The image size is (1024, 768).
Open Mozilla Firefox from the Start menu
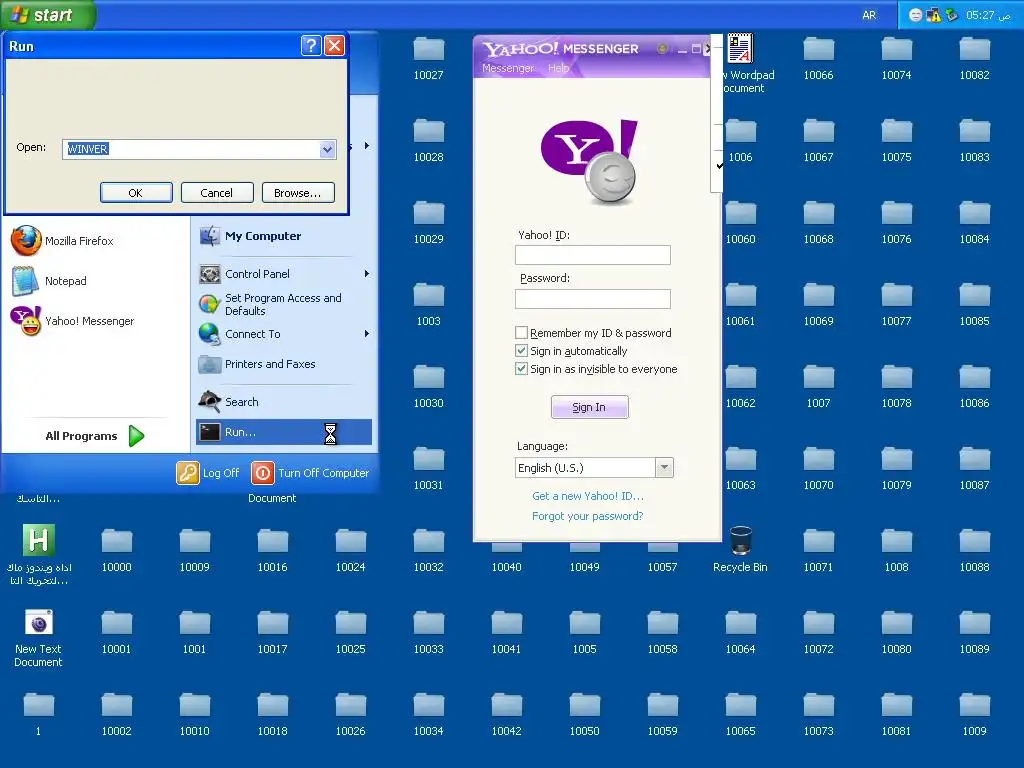click(63, 241)
